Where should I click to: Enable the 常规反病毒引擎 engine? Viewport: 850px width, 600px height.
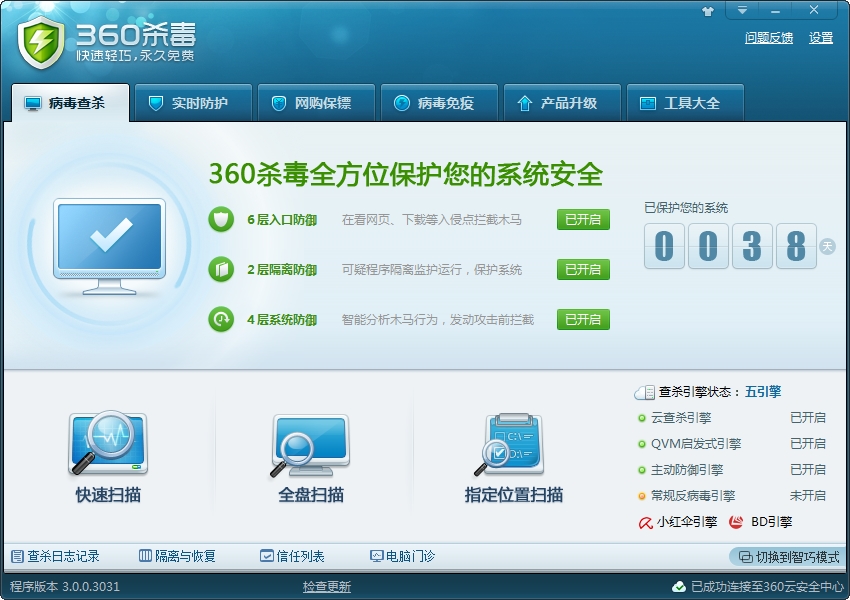tap(806, 495)
